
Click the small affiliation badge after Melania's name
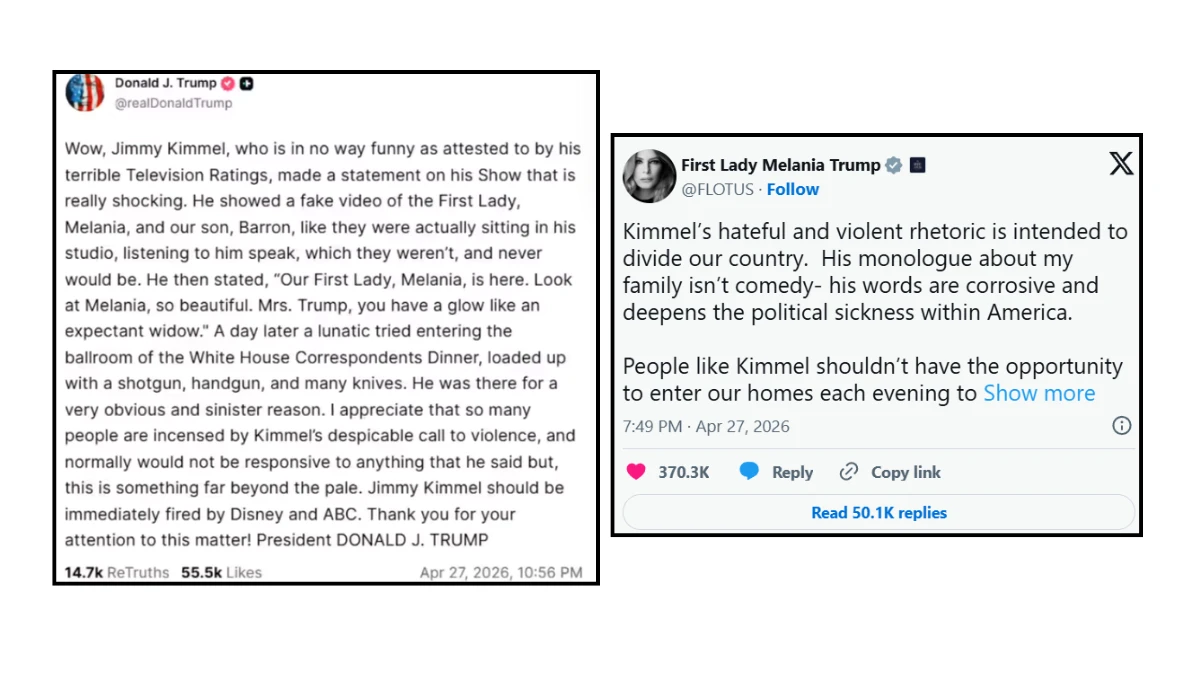click(x=917, y=165)
